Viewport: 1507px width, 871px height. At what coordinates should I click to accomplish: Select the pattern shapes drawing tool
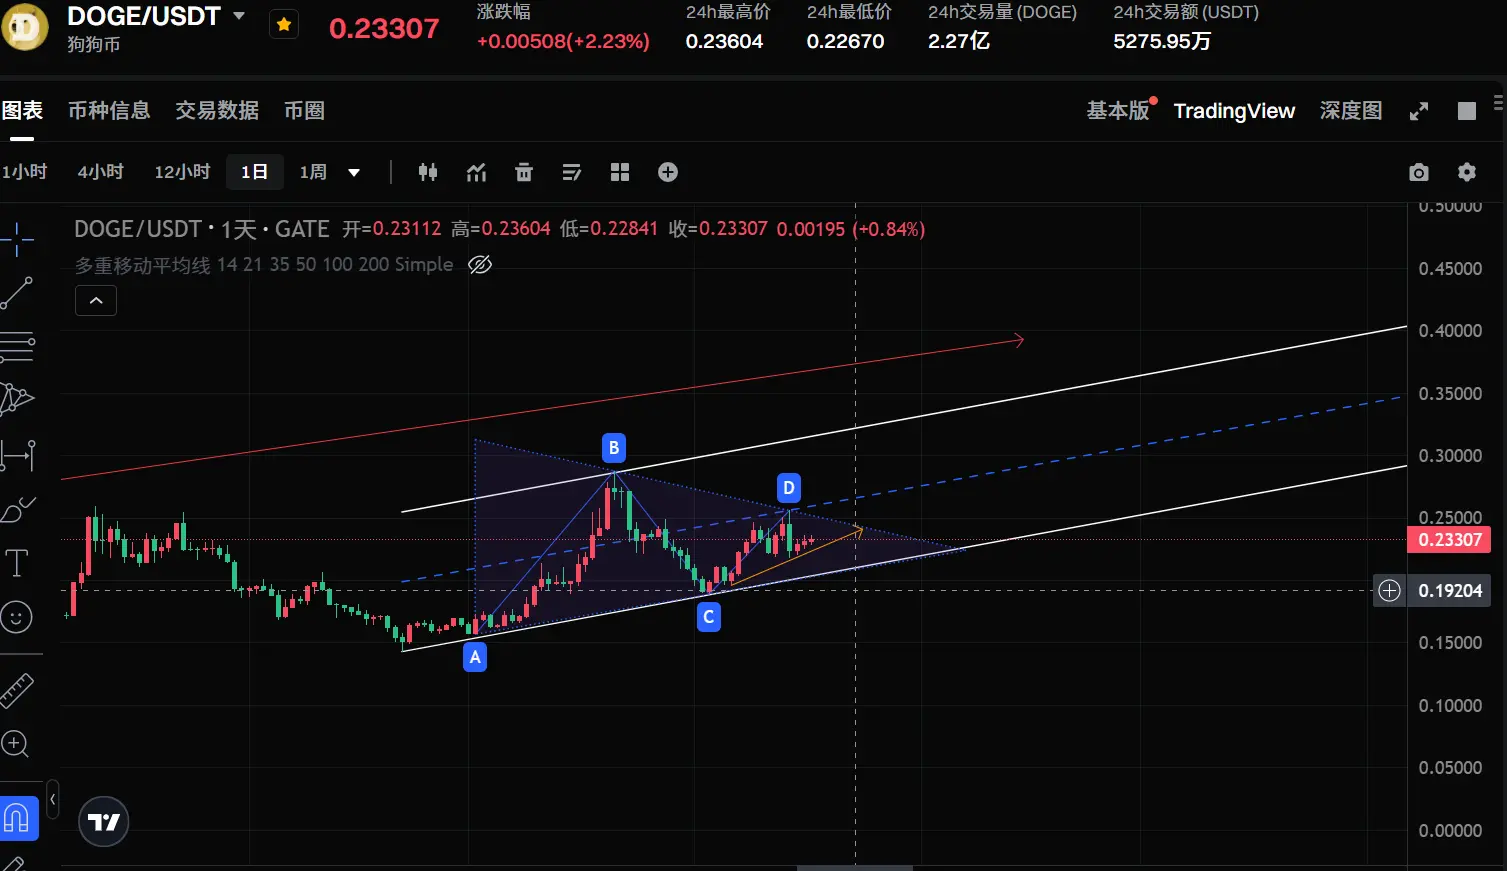coord(17,400)
